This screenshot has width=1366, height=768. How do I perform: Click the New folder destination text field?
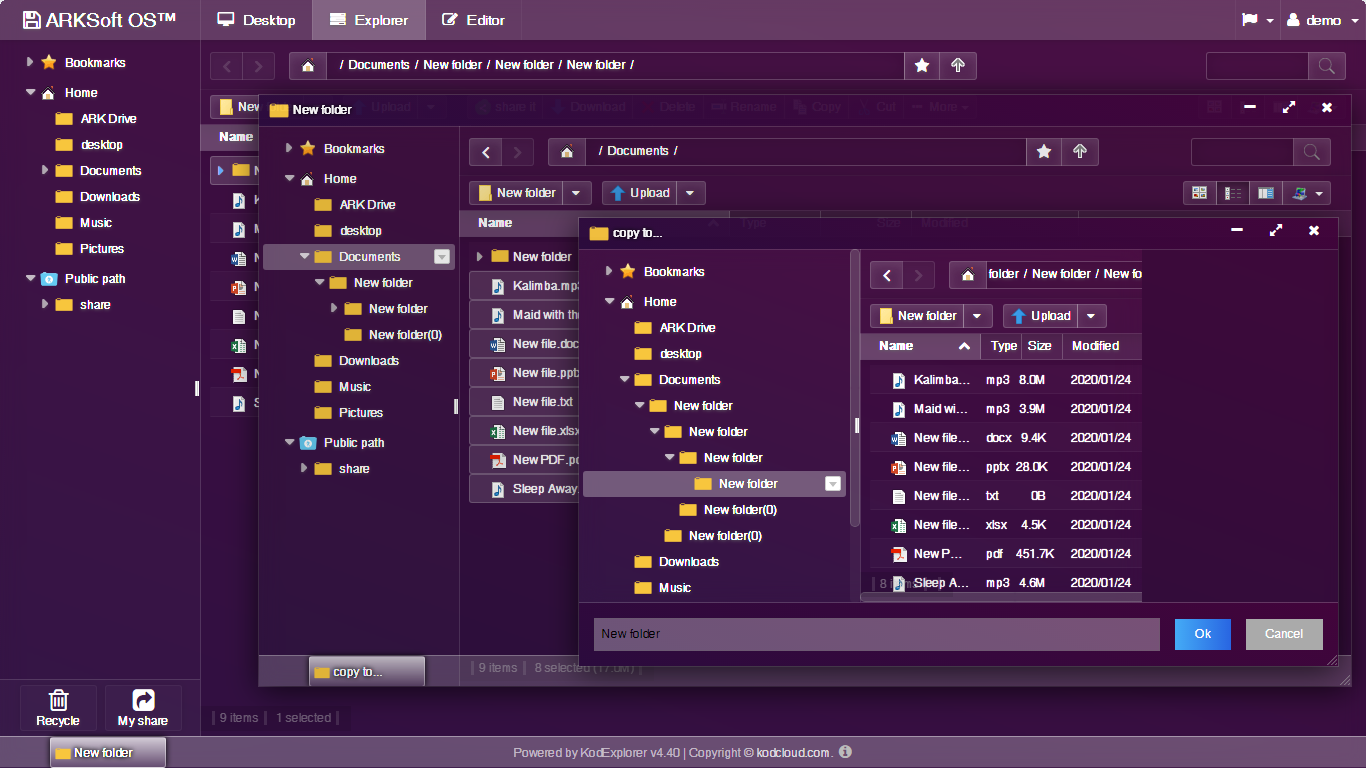876,634
